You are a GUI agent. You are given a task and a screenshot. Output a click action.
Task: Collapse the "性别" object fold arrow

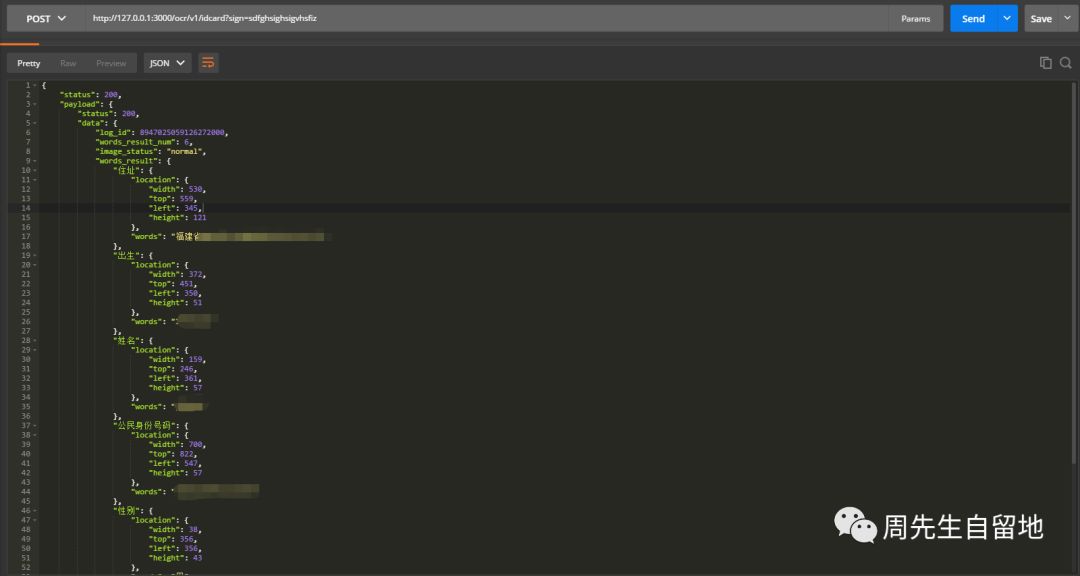(34, 511)
